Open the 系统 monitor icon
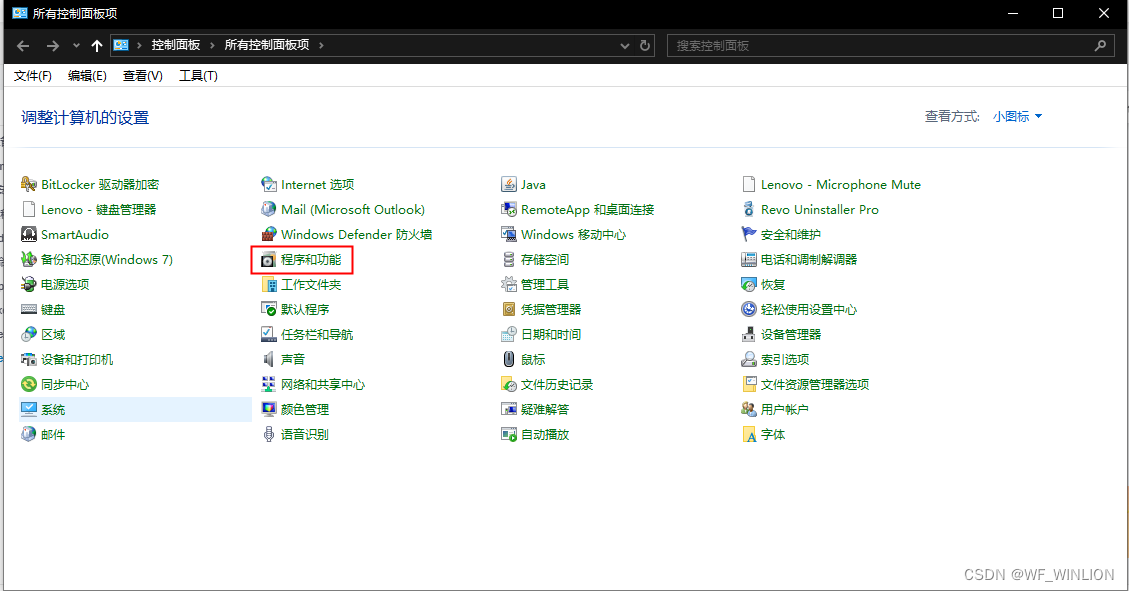Screen dimensions: 1129x591 [x=29, y=410]
